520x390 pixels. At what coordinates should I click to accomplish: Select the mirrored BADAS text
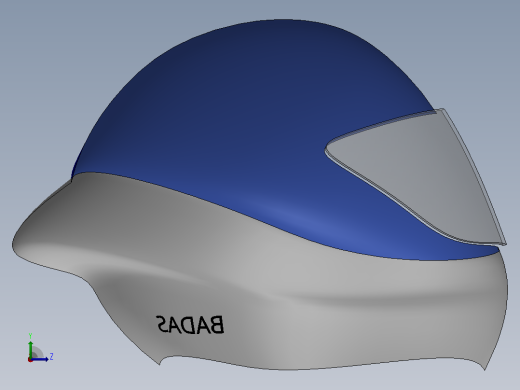[190, 324]
